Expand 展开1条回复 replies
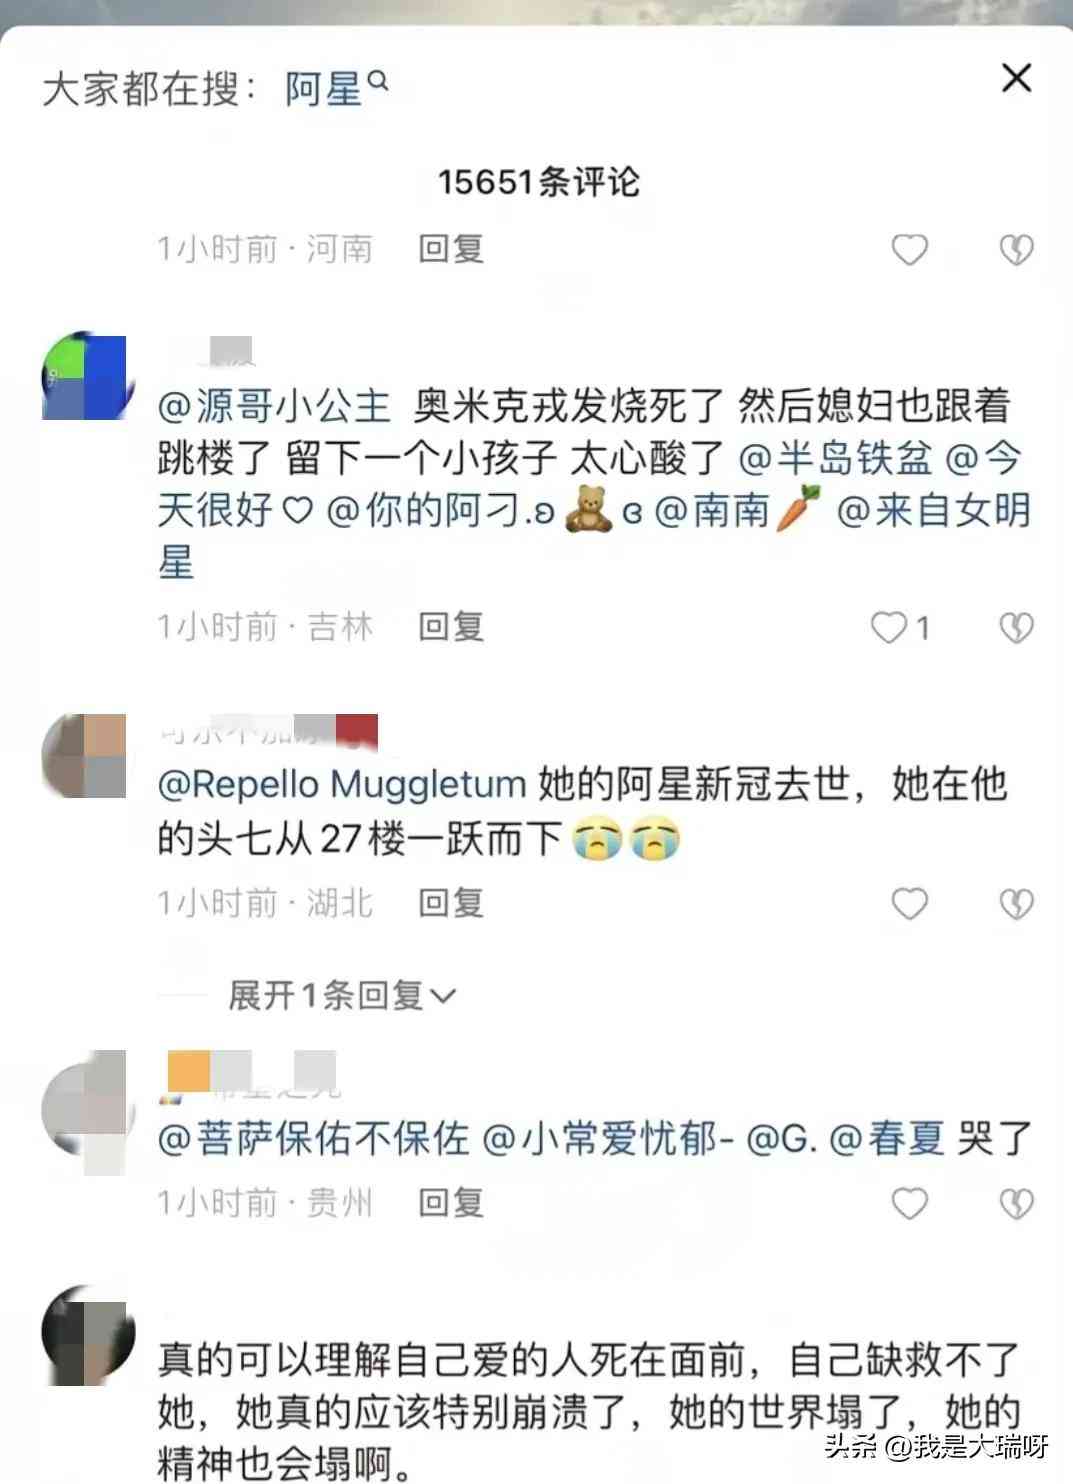 (341, 995)
